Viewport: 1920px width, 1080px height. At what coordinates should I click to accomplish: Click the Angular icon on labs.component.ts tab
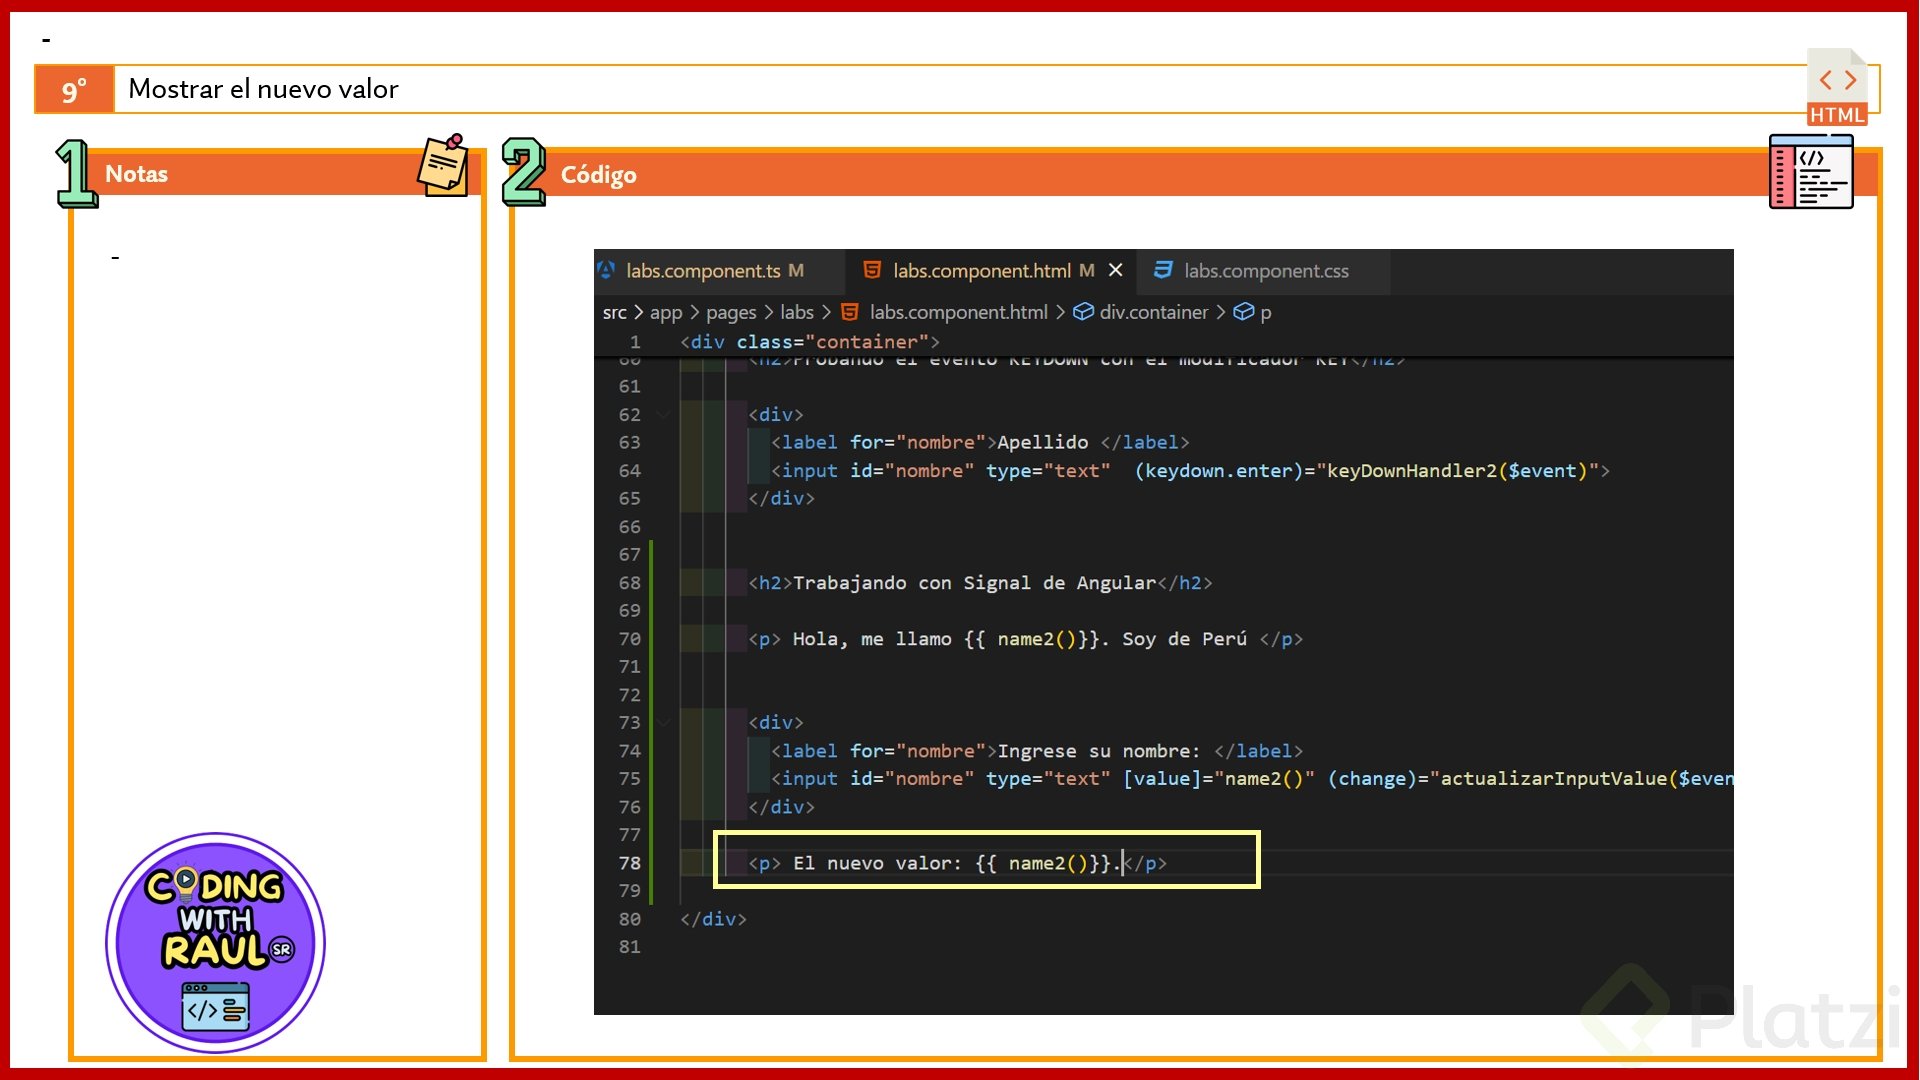[x=606, y=270]
